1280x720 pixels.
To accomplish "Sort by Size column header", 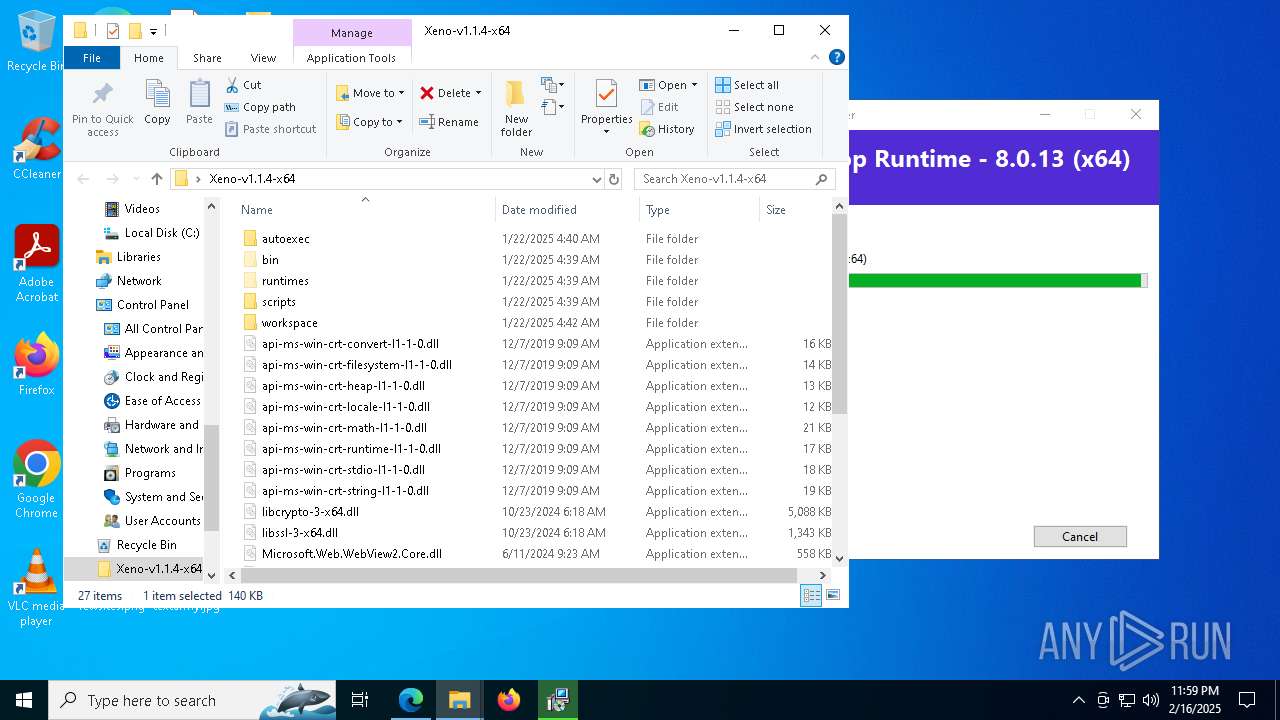I will pos(795,210).
